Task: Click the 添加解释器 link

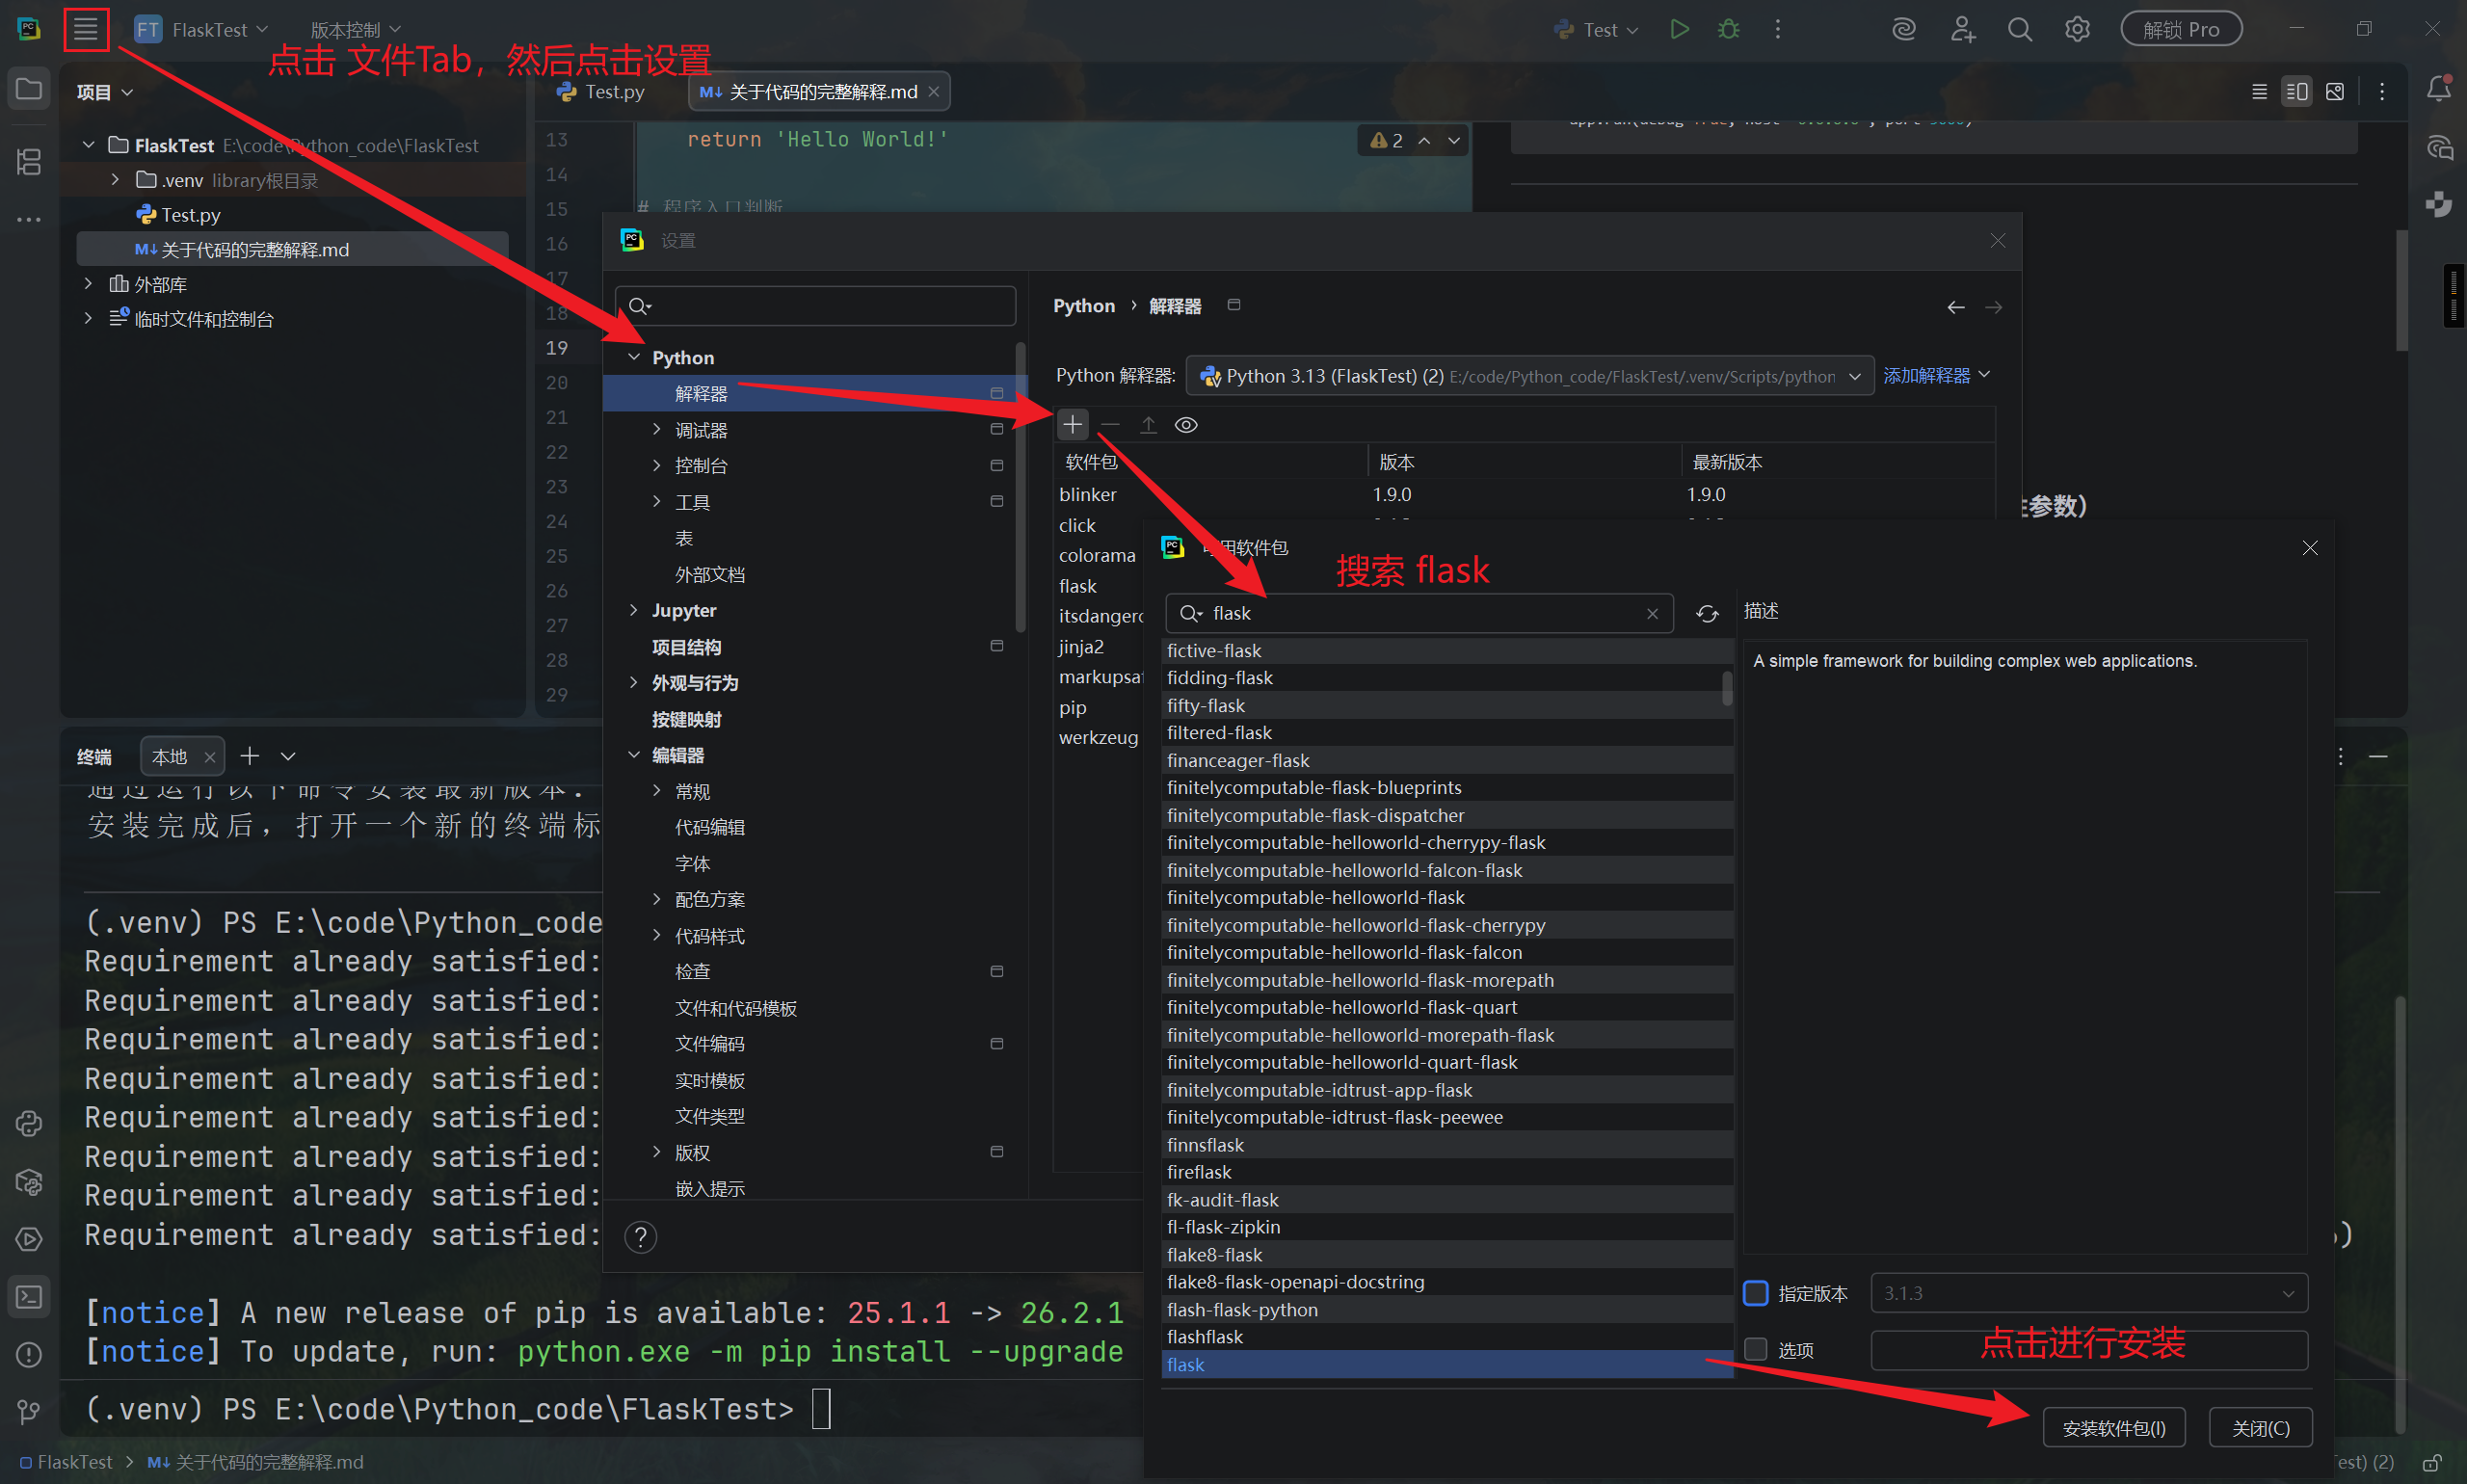Action: pos(1936,376)
